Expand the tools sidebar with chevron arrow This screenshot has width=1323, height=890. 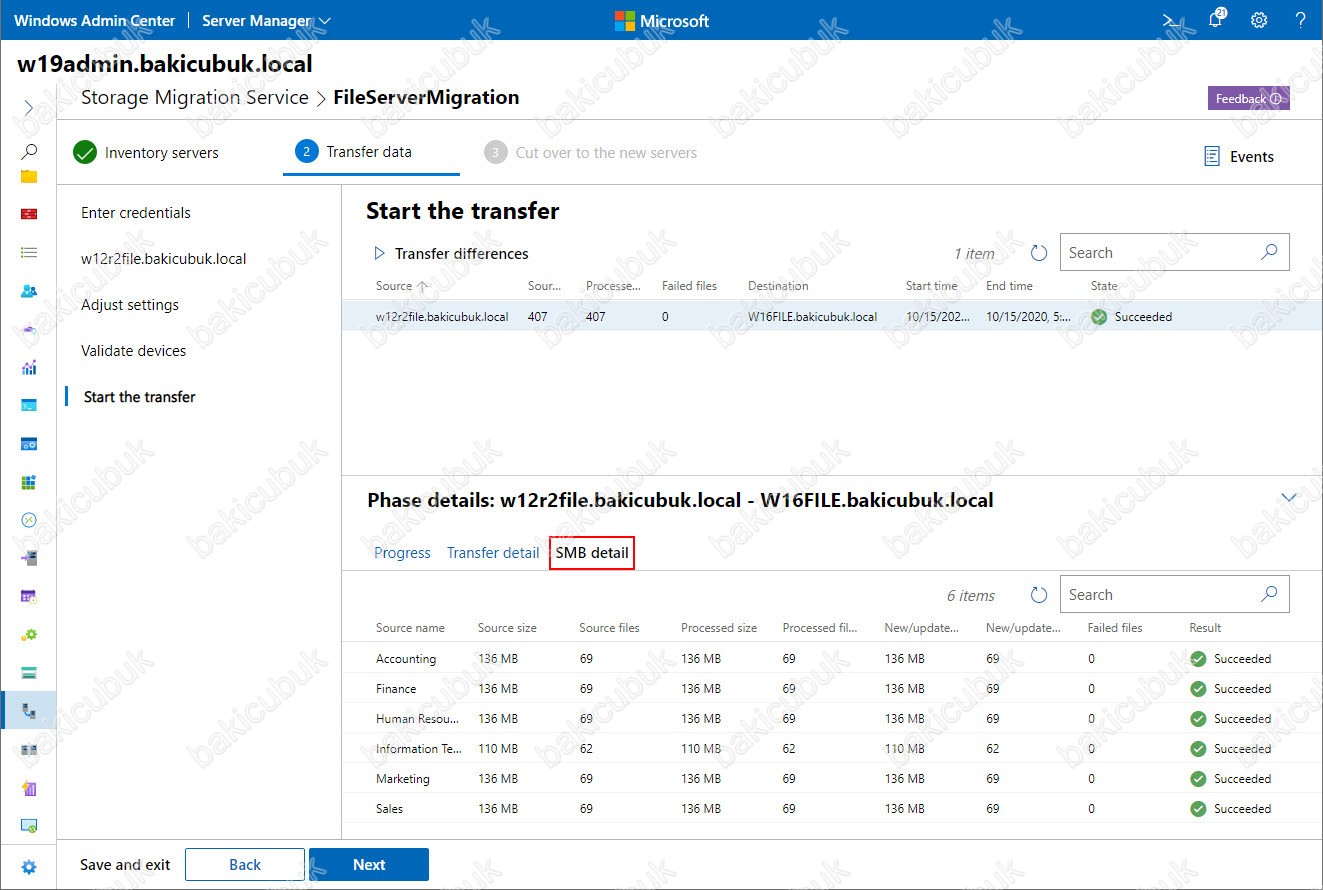(x=29, y=107)
